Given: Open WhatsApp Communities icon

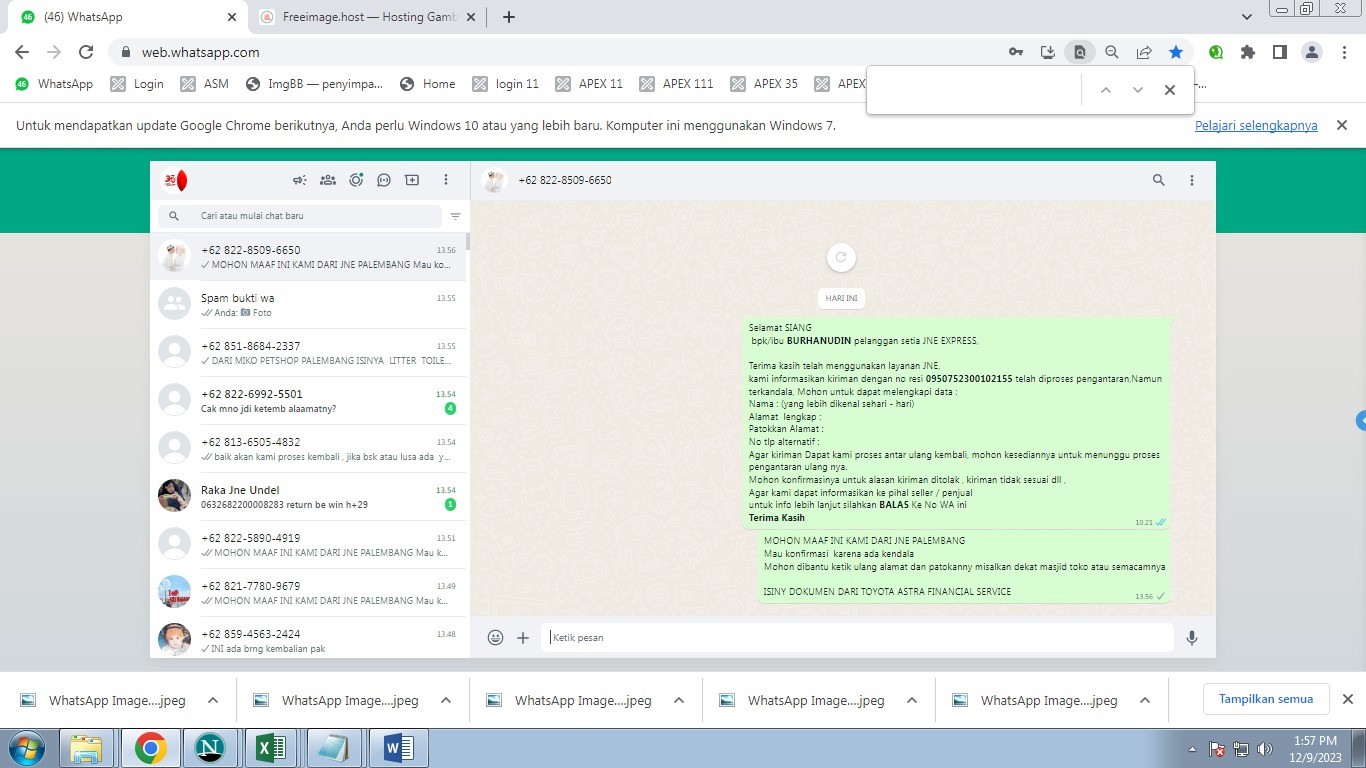Looking at the screenshot, I should (x=327, y=180).
